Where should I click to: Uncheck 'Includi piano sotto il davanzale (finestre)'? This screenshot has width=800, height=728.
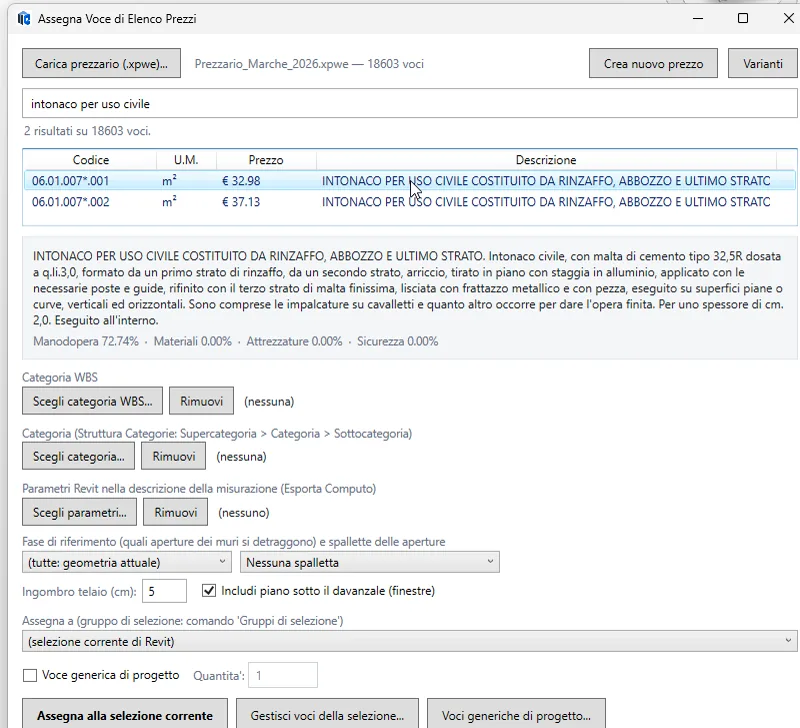209,591
